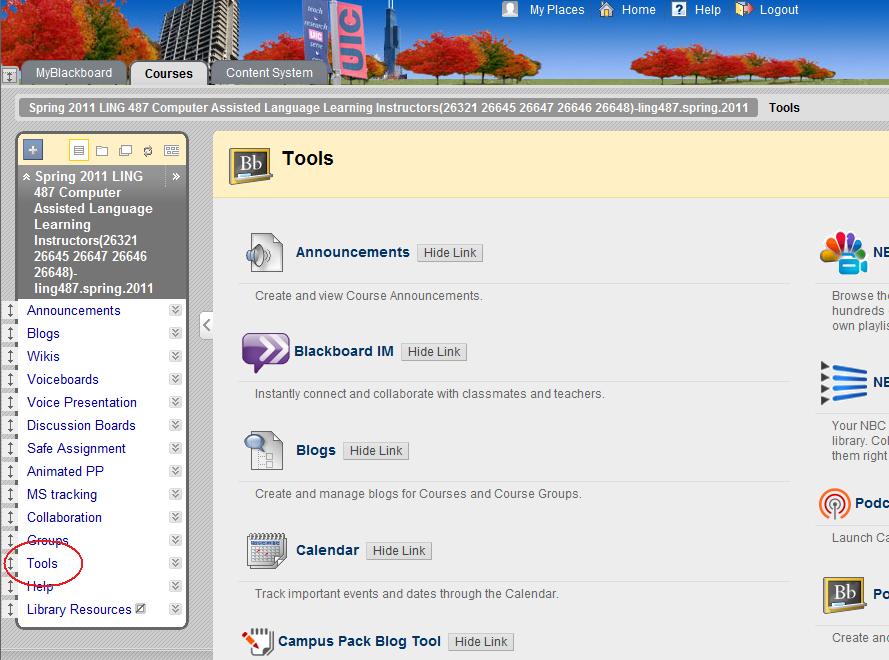Open the Content System tab
Image resolution: width=889 pixels, height=660 pixels.
(269, 73)
